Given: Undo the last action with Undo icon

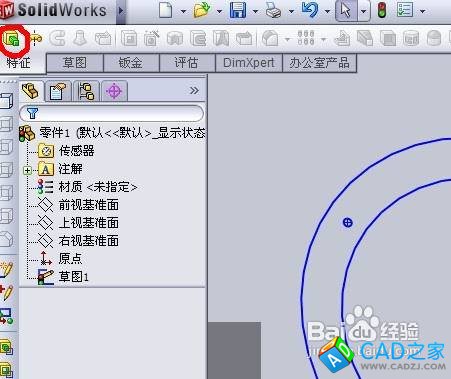Looking at the screenshot, I should tap(310, 10).
